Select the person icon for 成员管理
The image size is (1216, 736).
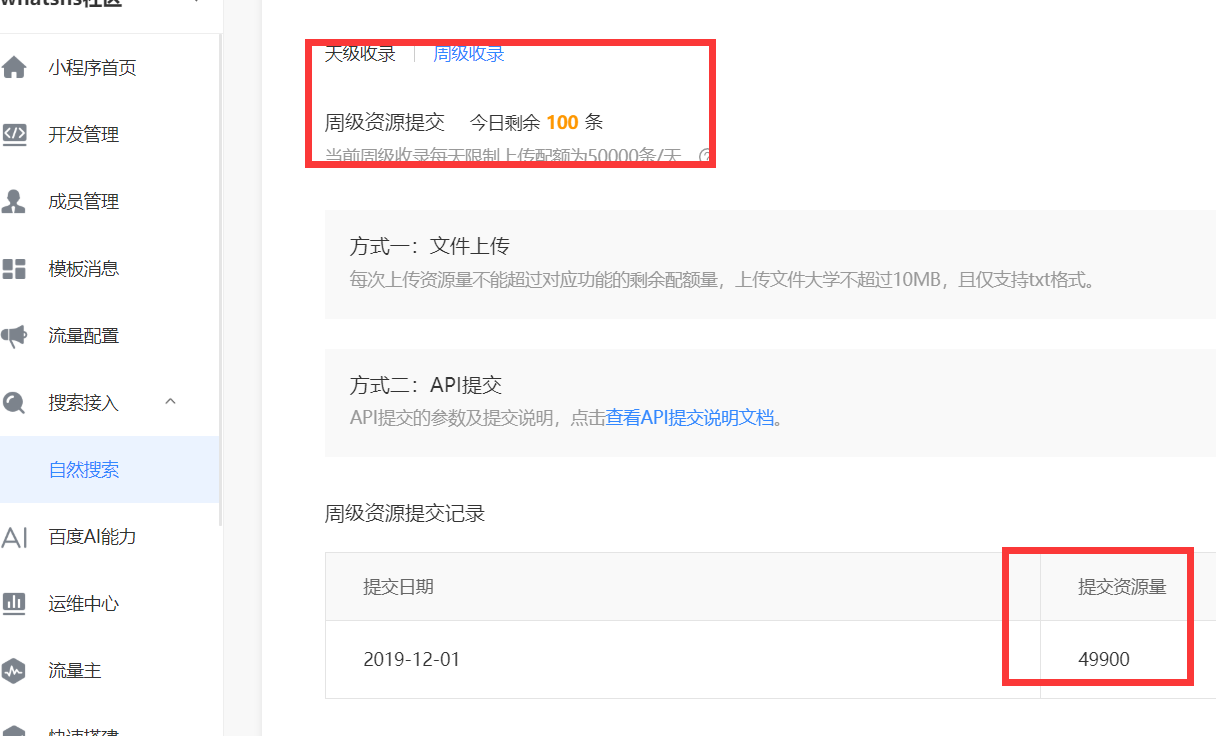click(14, 202)
